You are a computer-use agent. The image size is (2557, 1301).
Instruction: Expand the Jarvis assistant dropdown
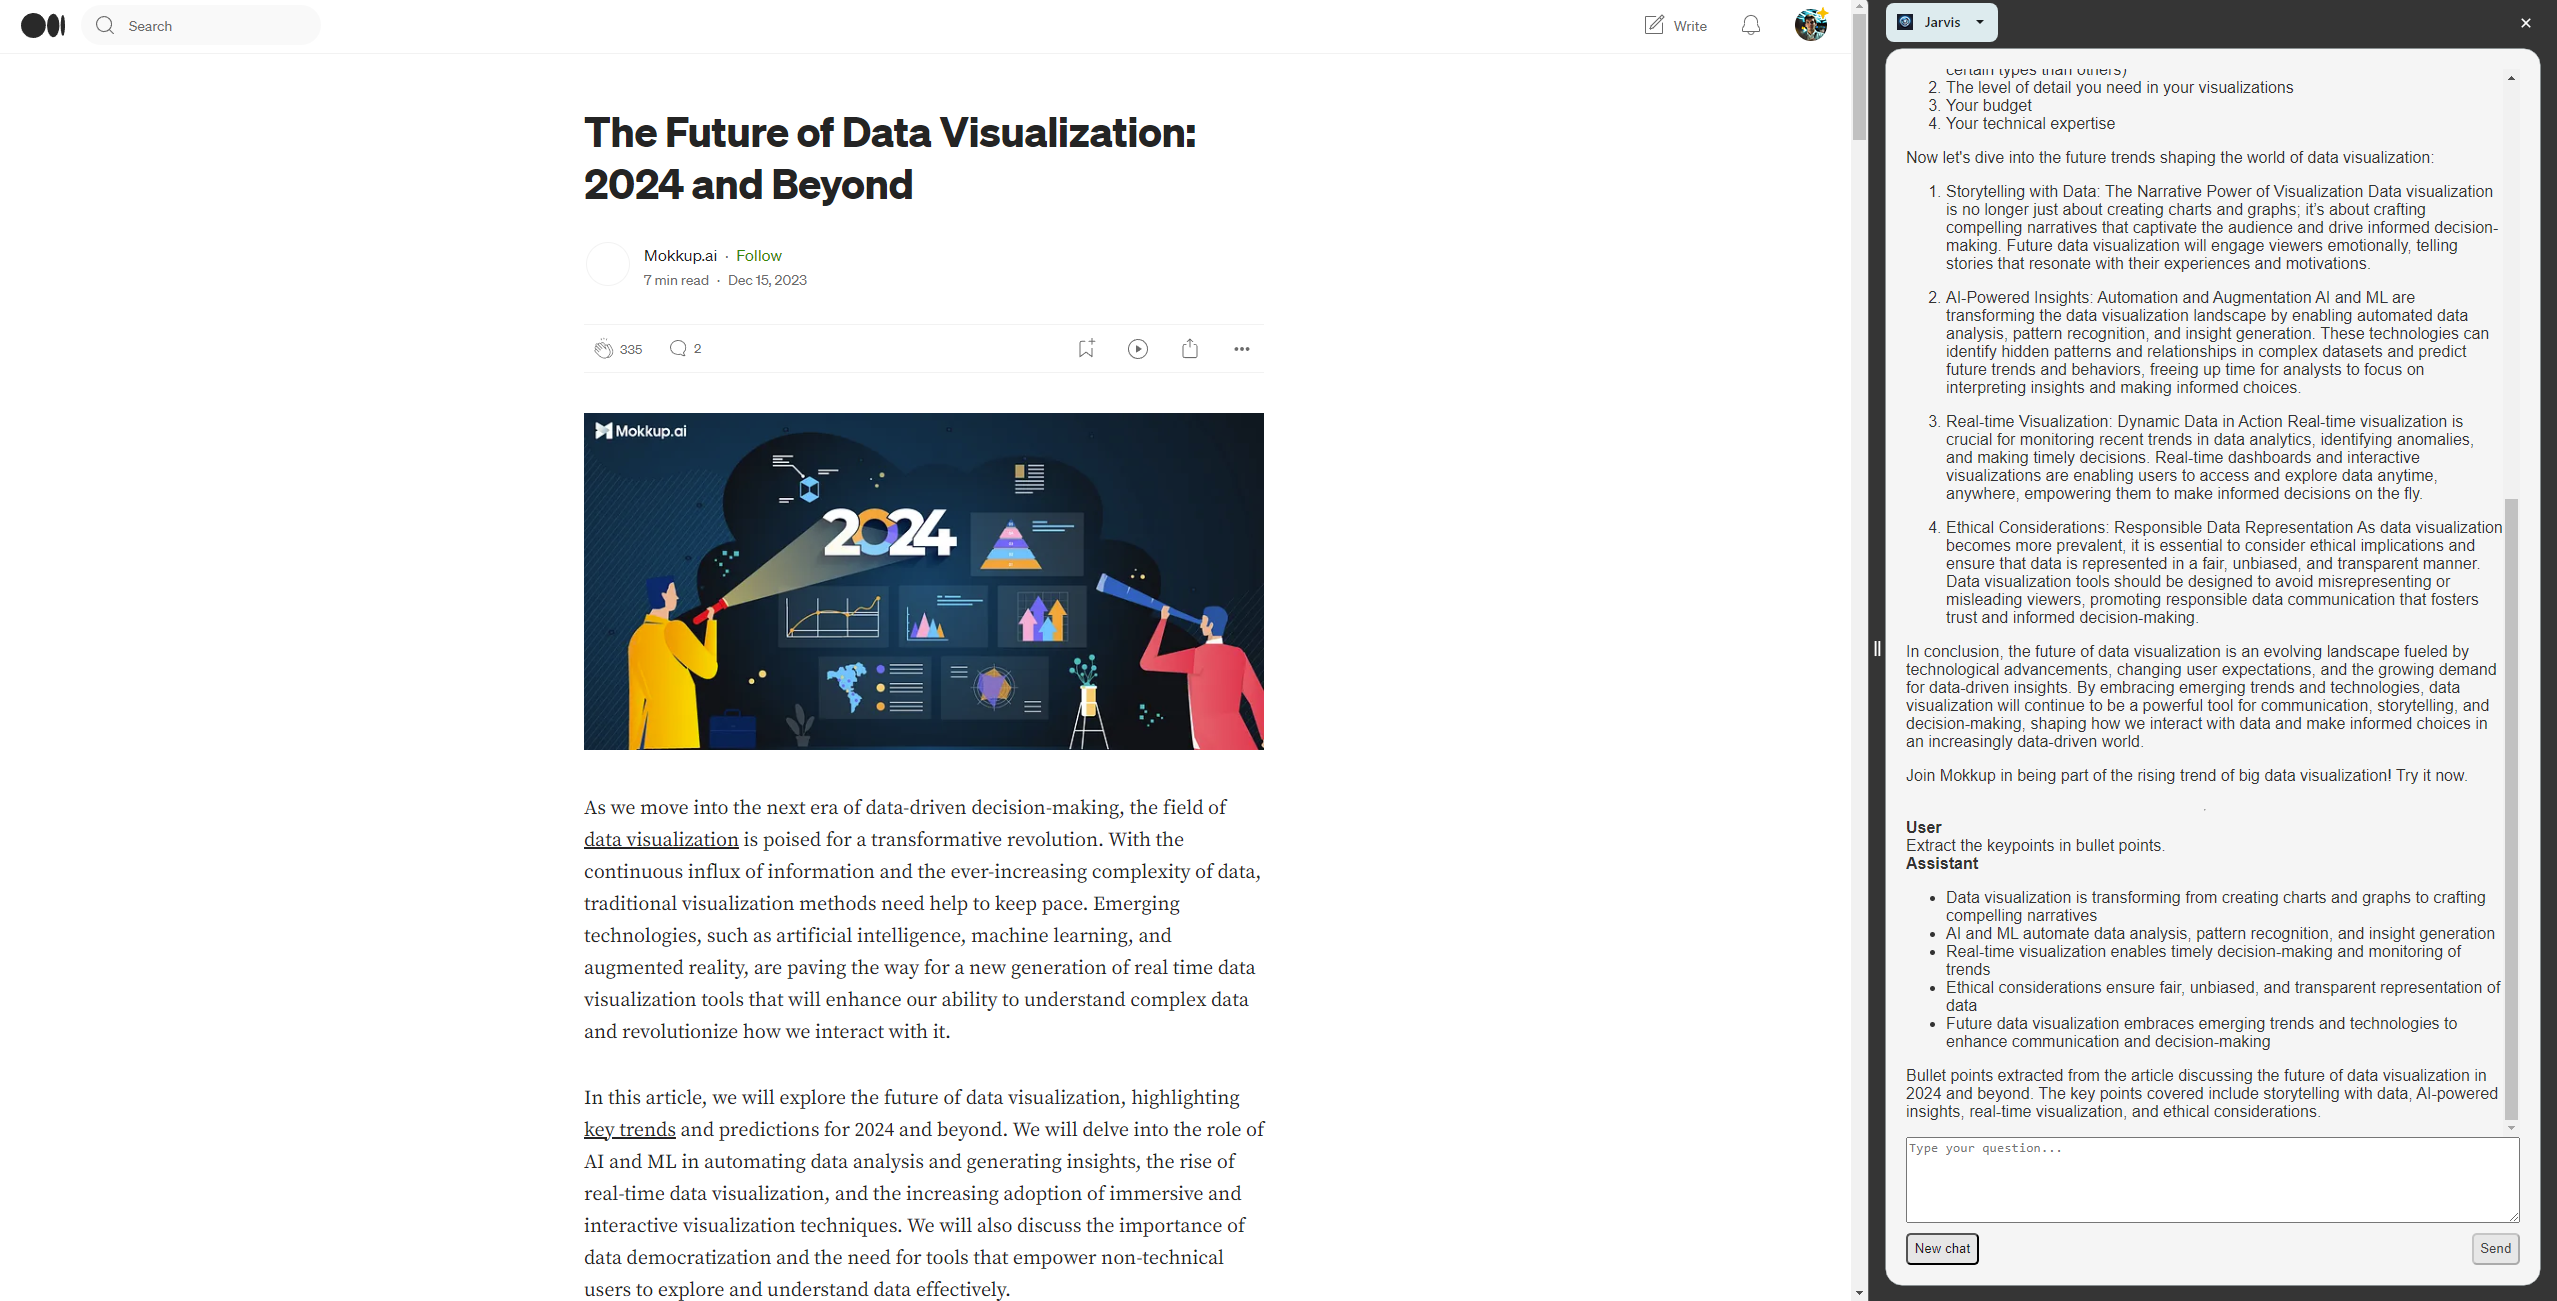coord(1979,22)
